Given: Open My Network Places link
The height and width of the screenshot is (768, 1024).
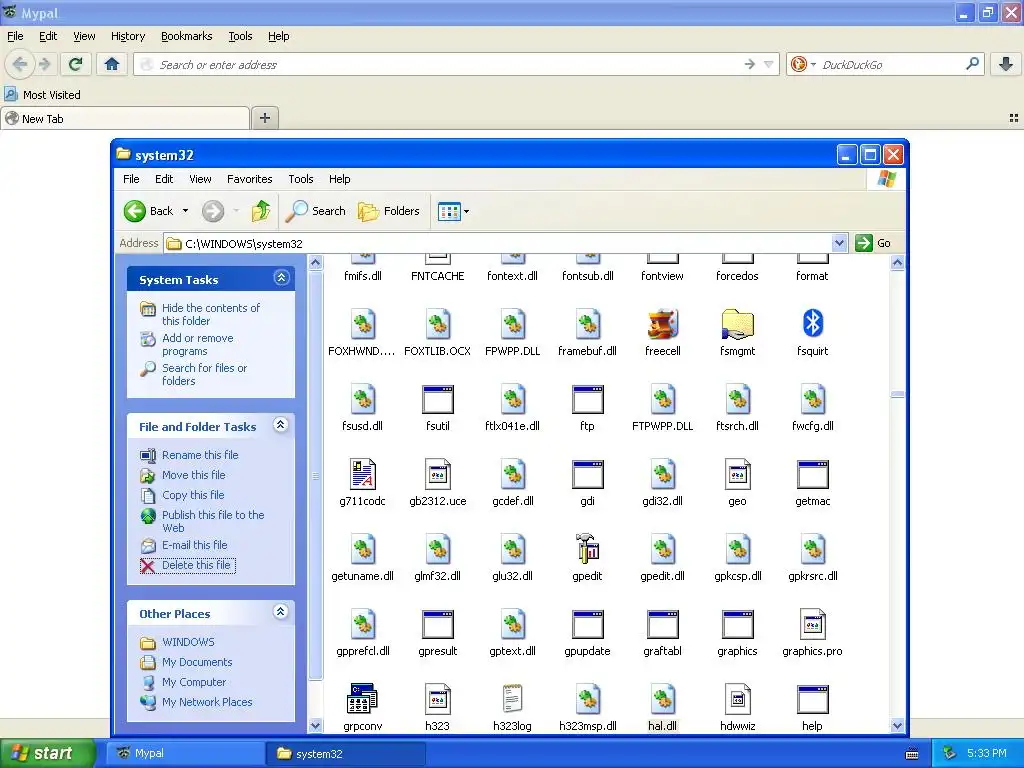Looking at the screenshot, I should (206, 702).
